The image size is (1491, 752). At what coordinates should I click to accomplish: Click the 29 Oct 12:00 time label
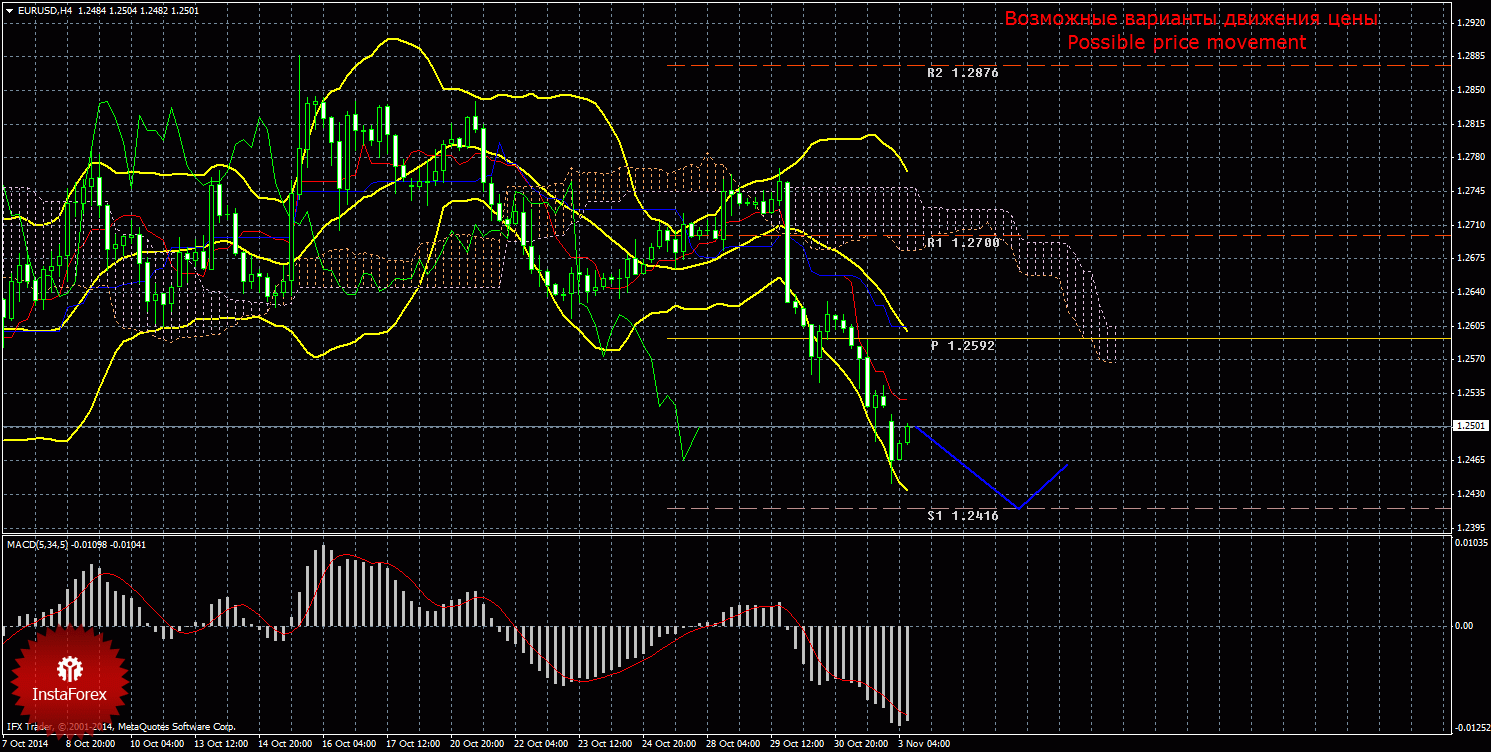coord(797,744)
